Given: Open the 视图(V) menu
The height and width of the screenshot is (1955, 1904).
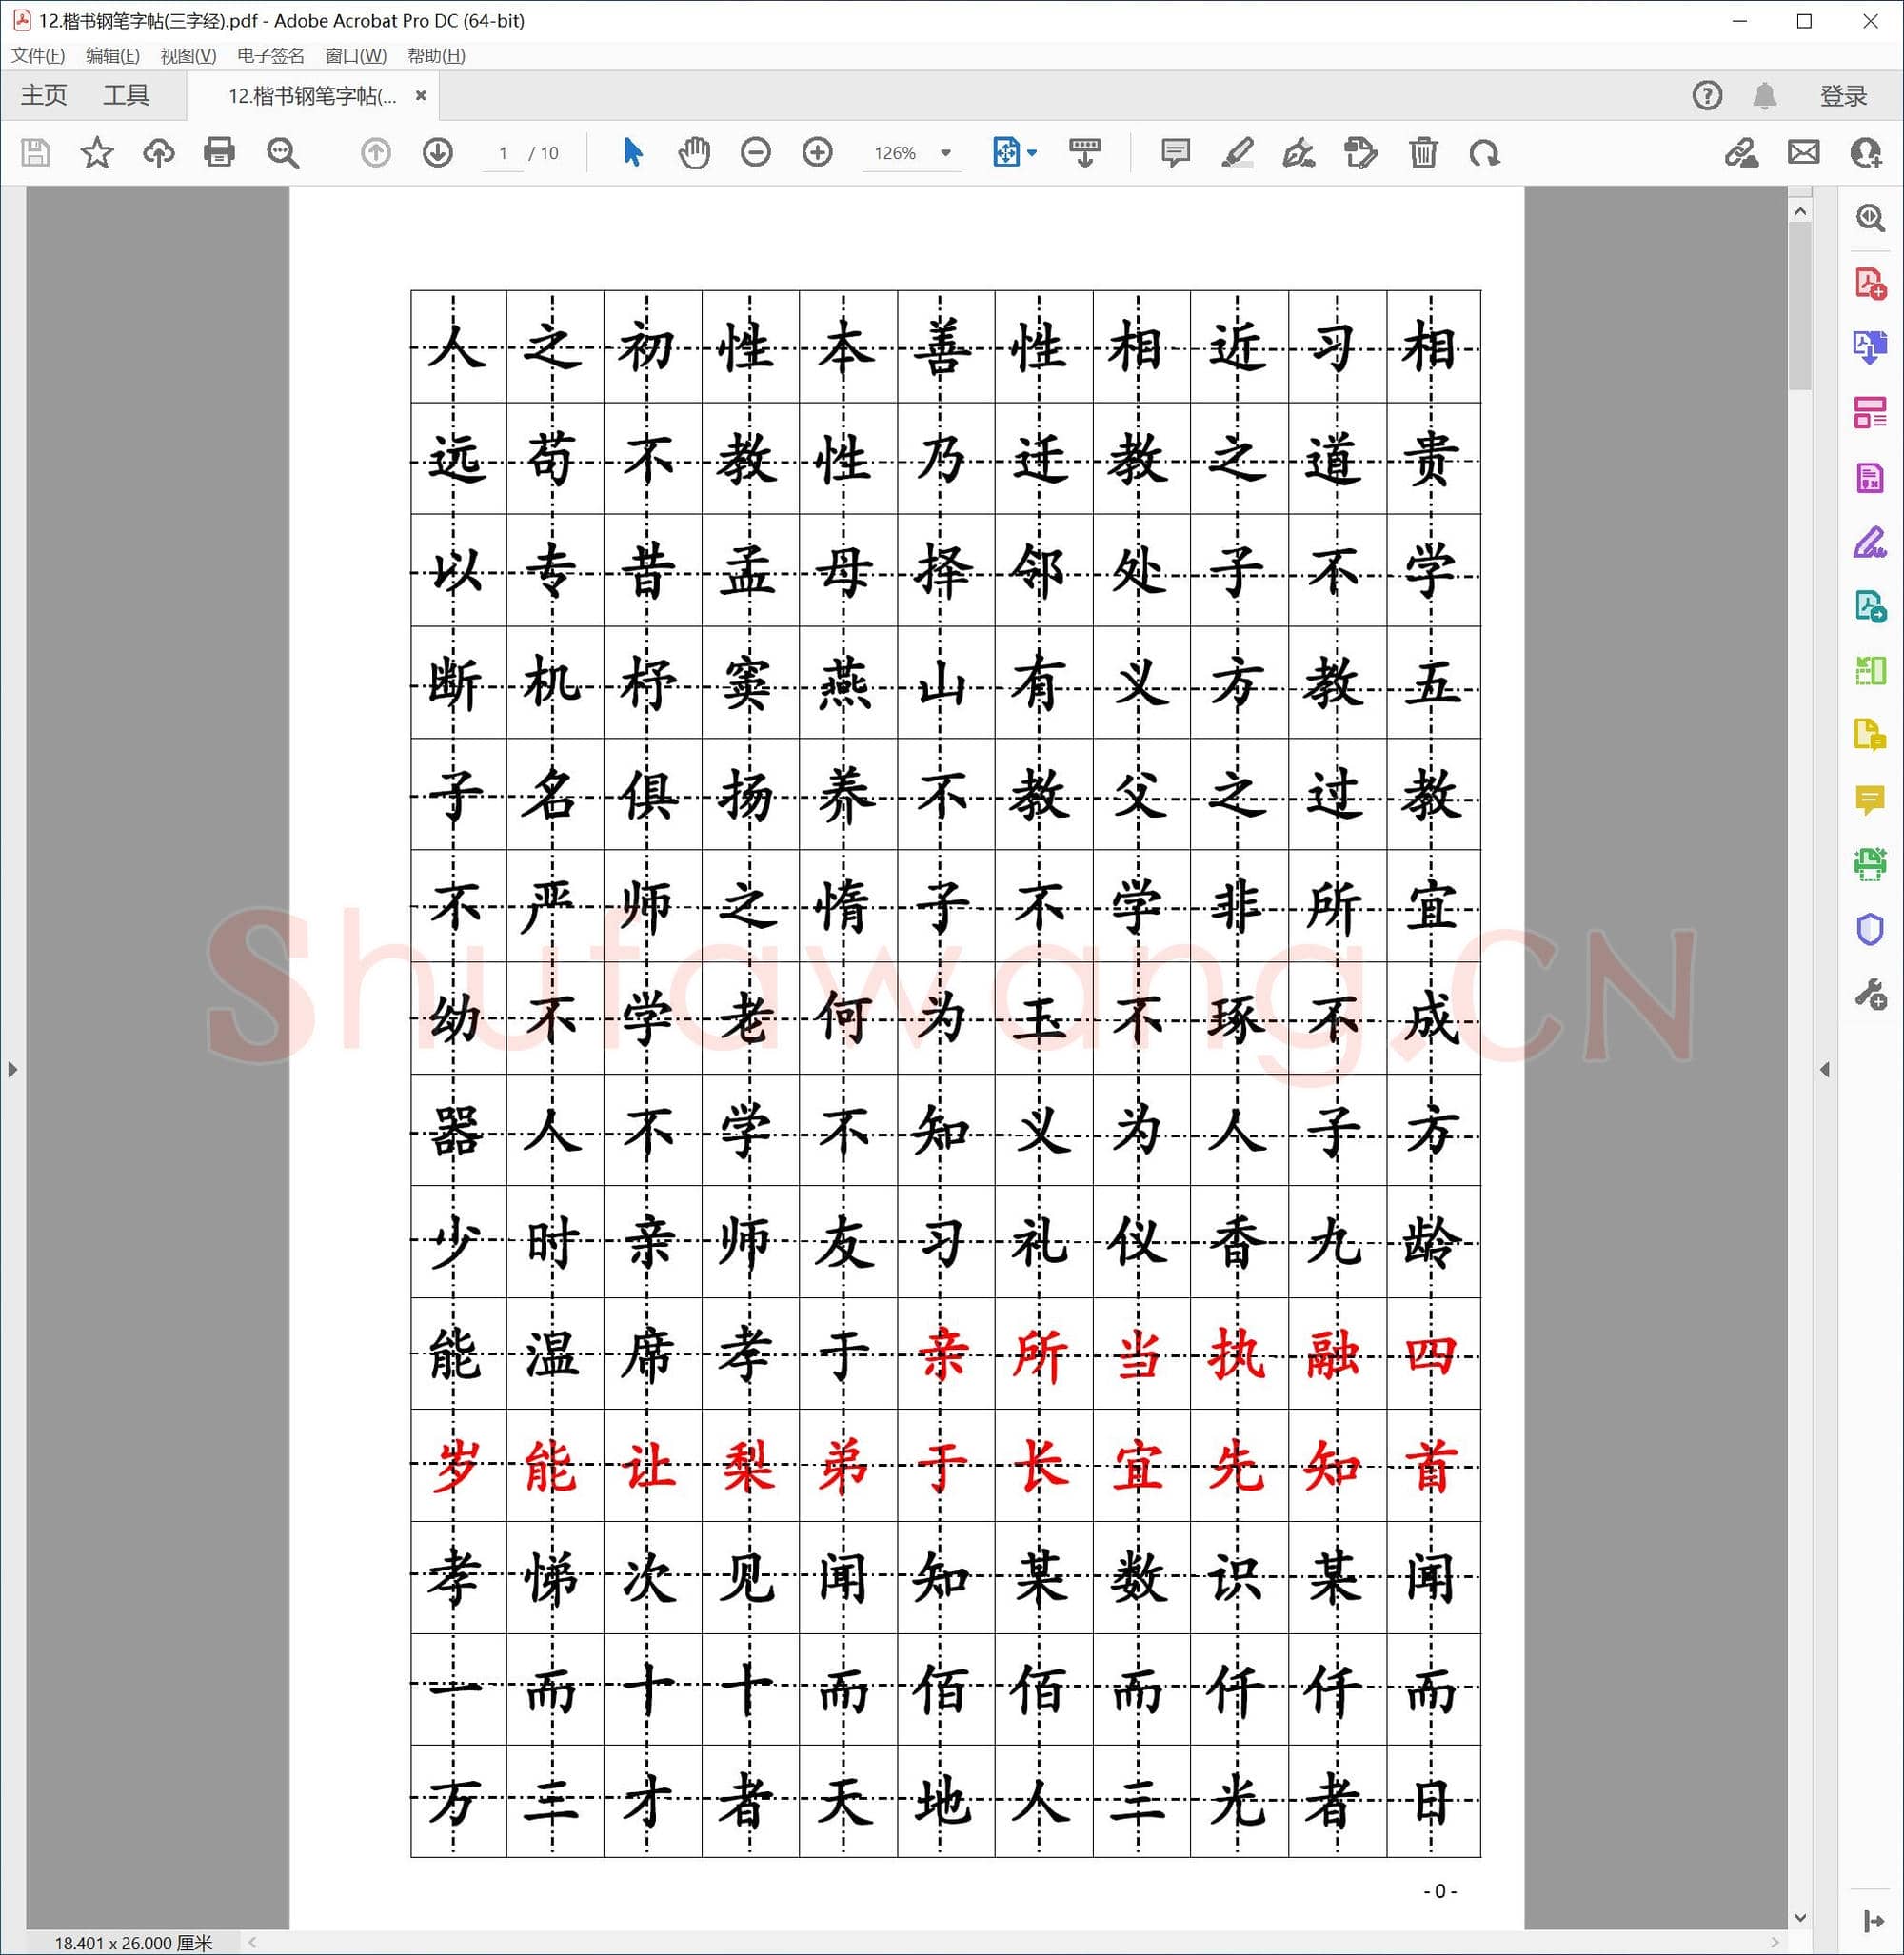Looking at the screenshot, I should point(188,55).
